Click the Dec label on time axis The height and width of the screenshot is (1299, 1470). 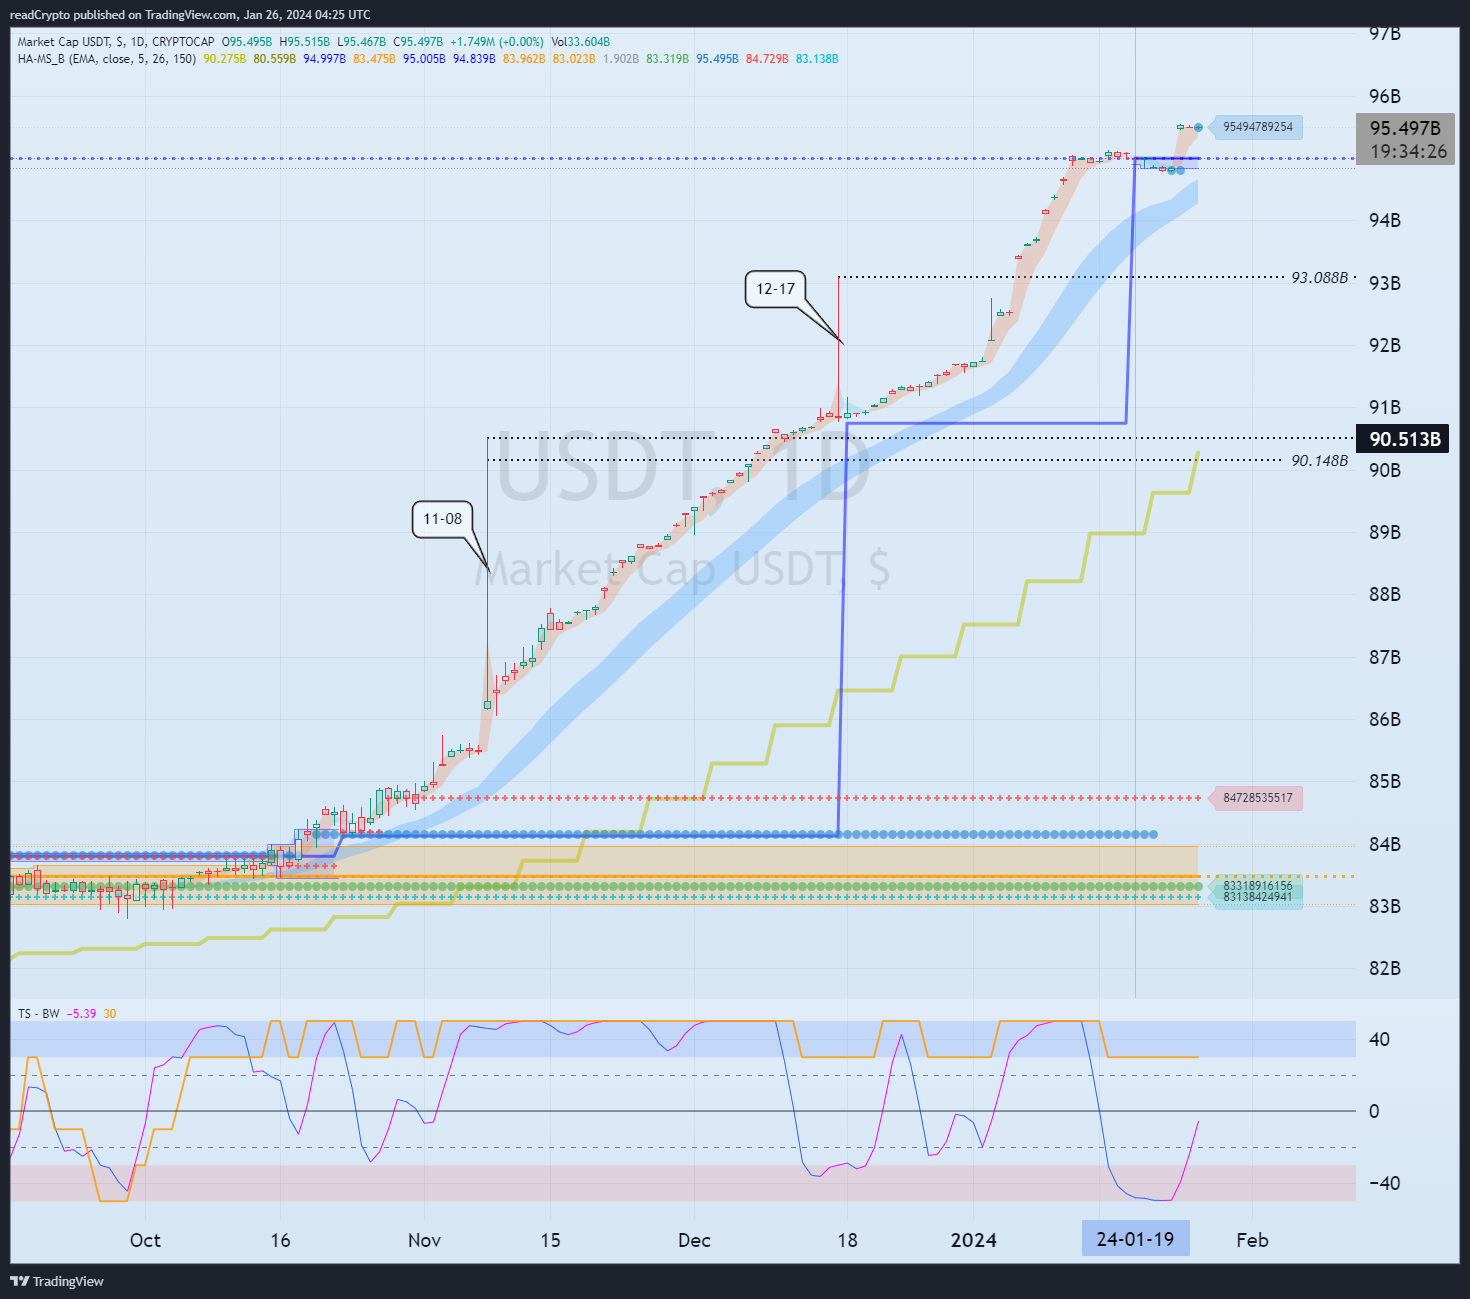coord(694,1240)
